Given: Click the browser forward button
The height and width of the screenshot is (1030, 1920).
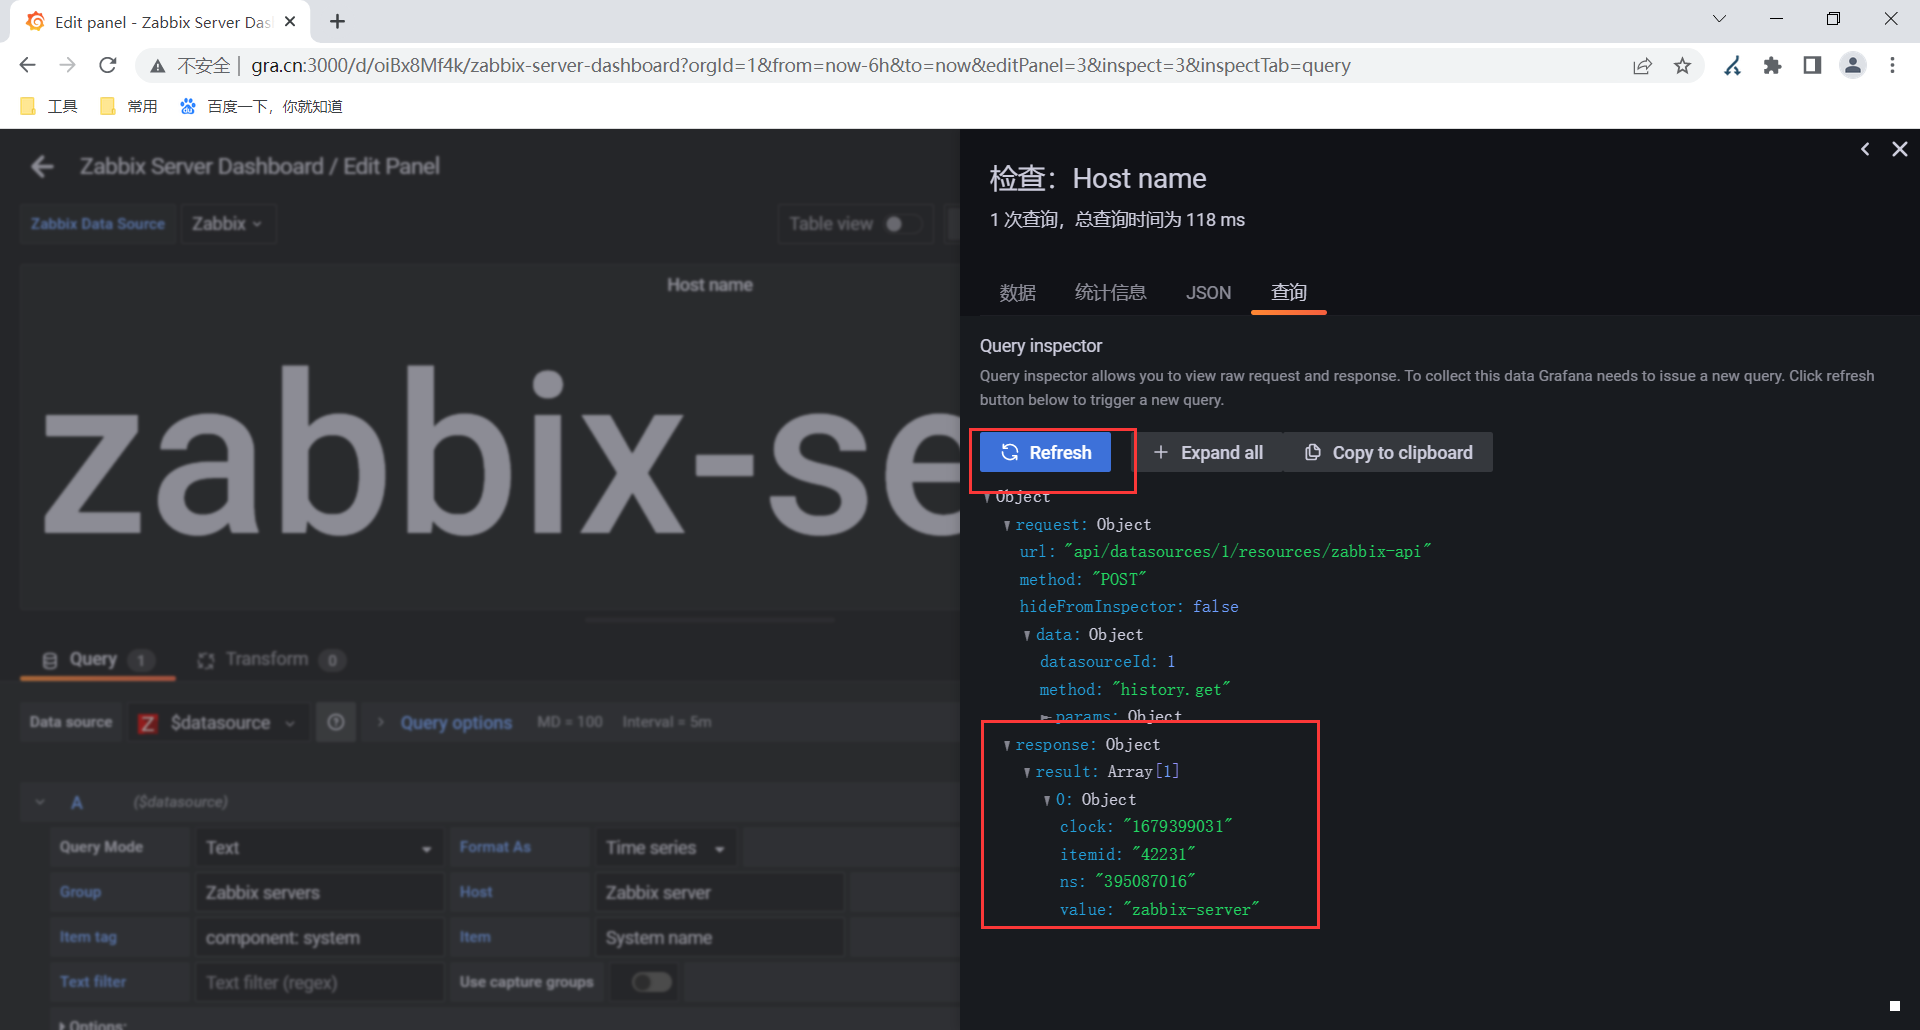Looking at the screenshot, I should point(67,65).
